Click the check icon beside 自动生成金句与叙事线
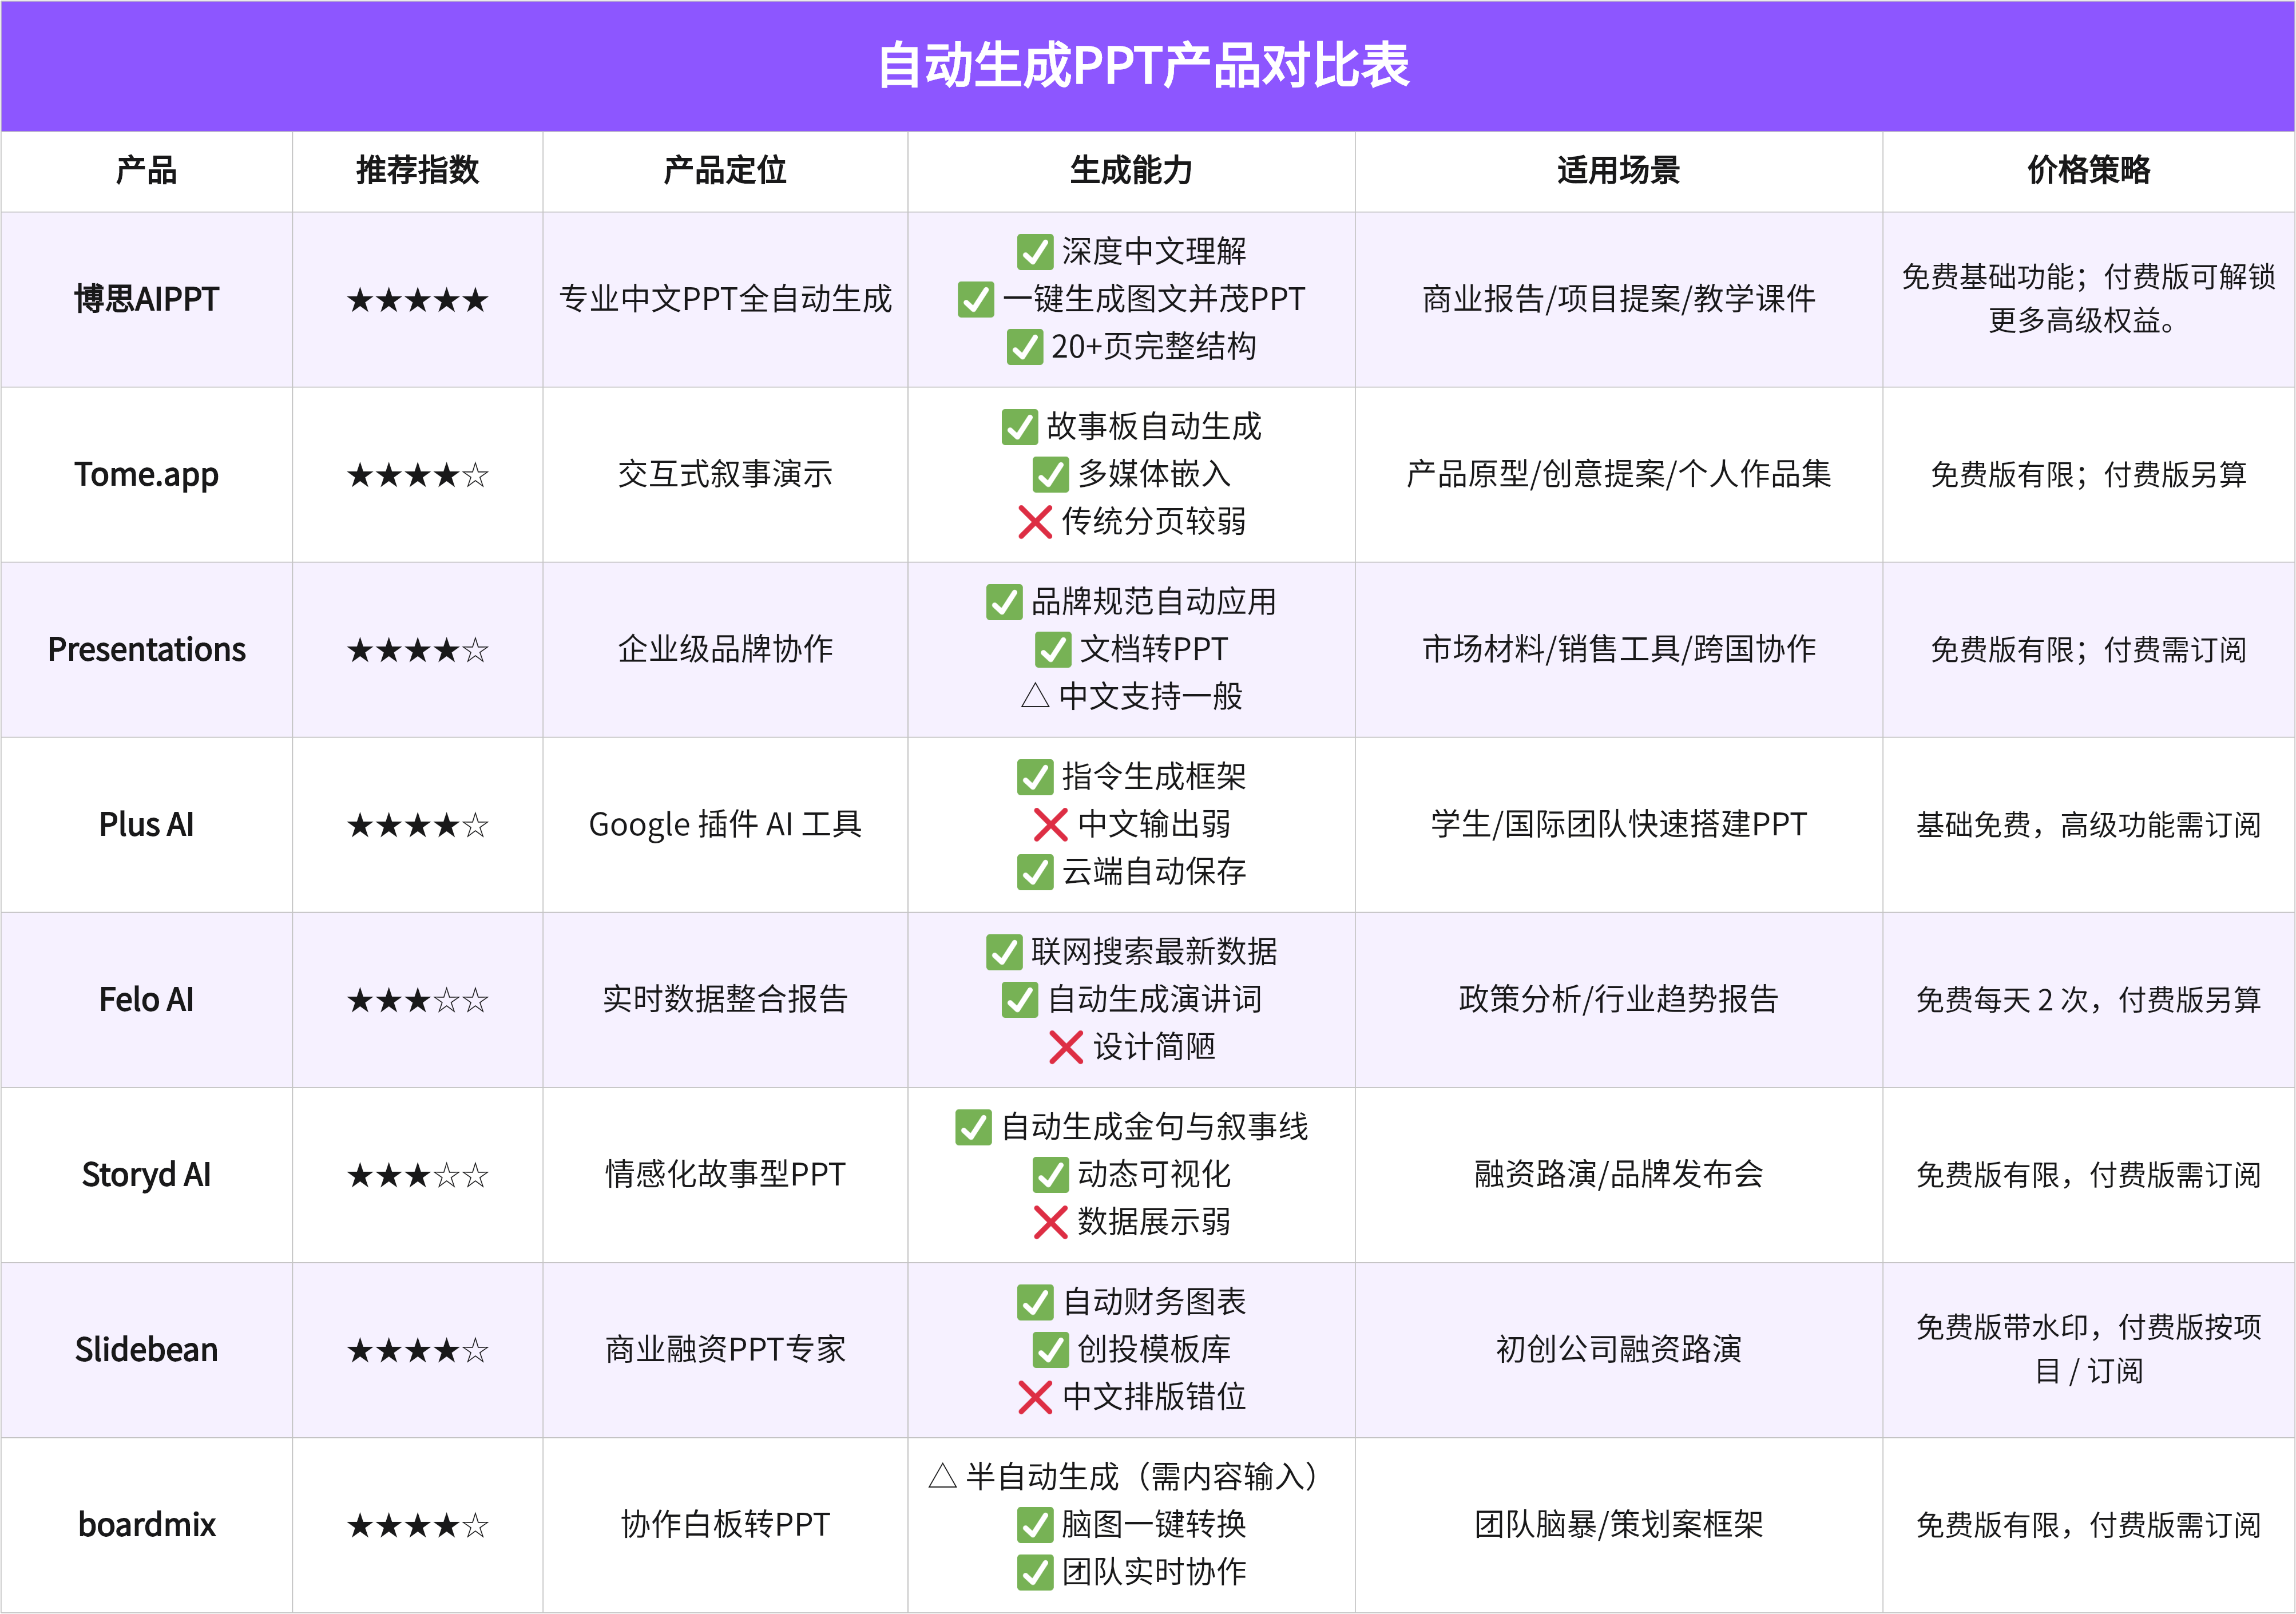This screenshot has height=1614, width=2296. 973,1127
